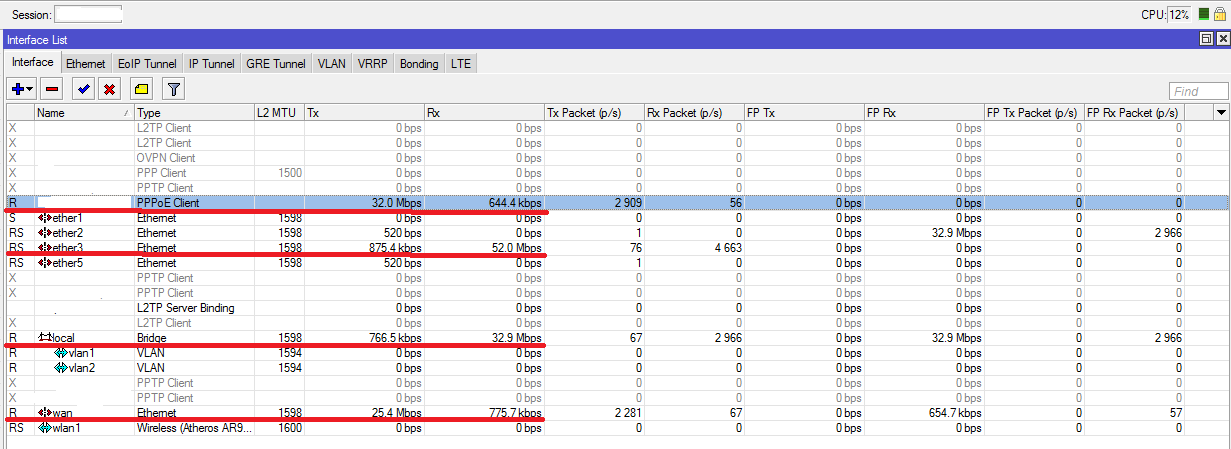Click the 32.0 Mbps Tx value

396,203
